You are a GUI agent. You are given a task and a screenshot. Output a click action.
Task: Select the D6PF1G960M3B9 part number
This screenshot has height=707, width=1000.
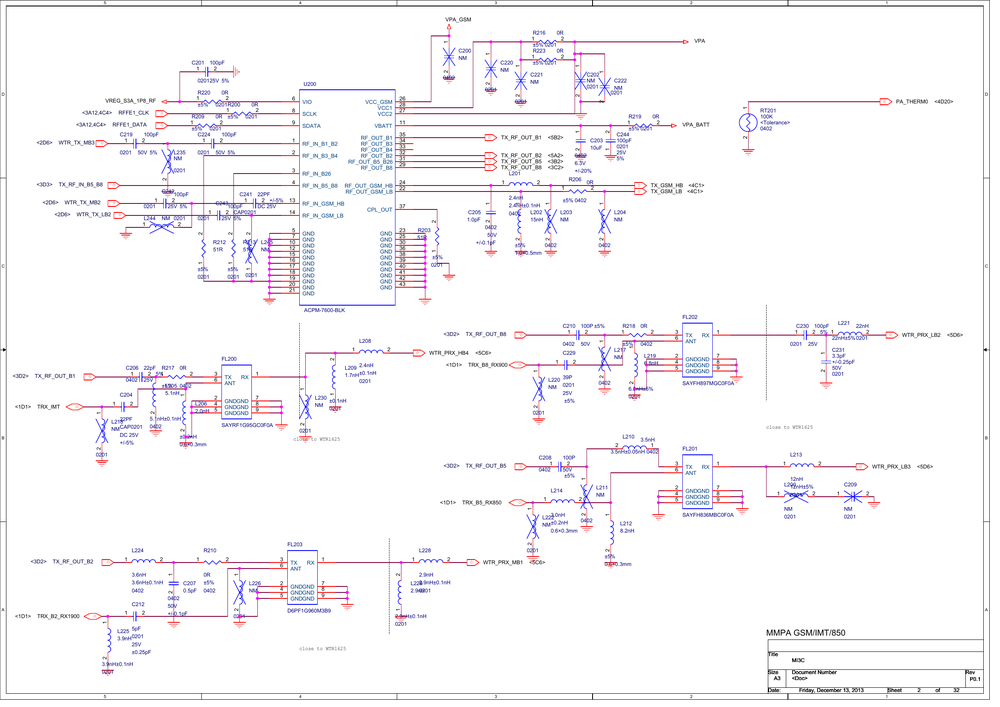click(x=309, y=611)
